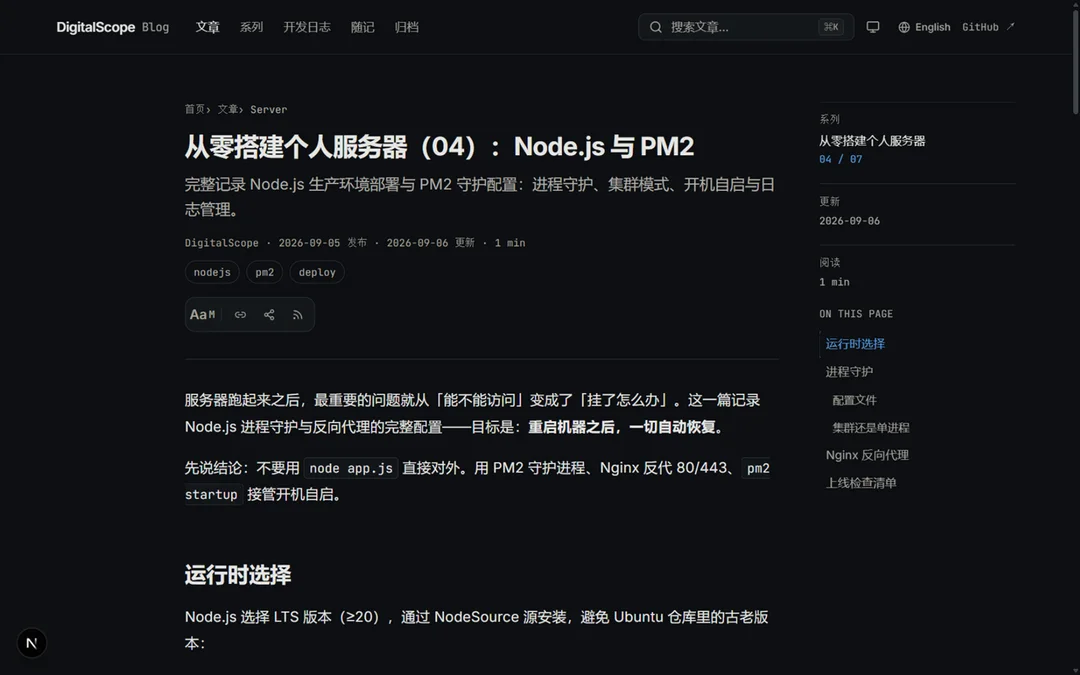This screenshot has height=675, width=1080.
Task: Click the Server breadcrumb
Action: (x=269, y=110)
